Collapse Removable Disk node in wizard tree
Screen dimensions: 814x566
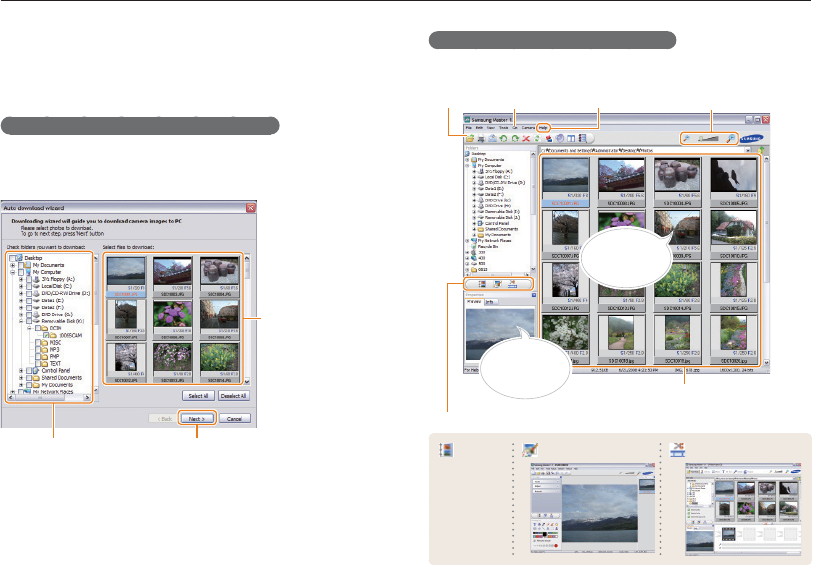(x=21, y=321)
